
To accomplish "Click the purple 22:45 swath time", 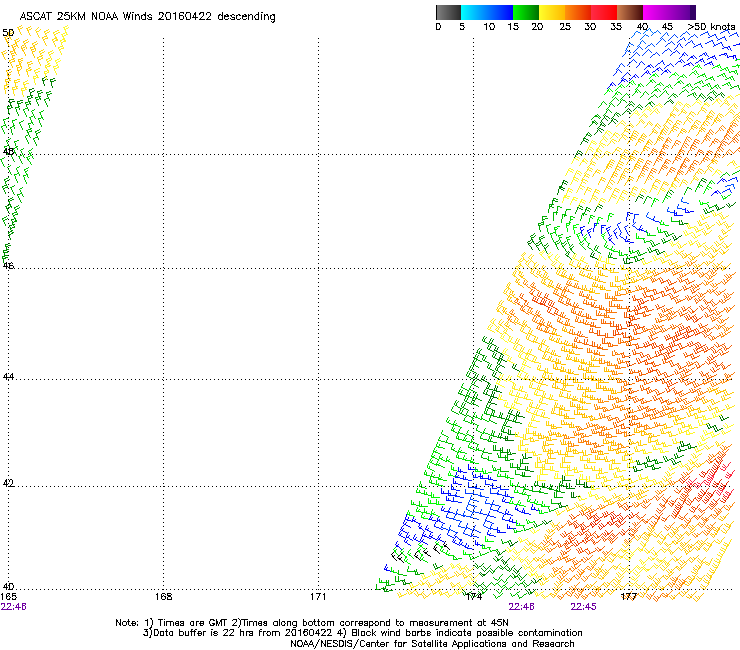I will 583,607.
